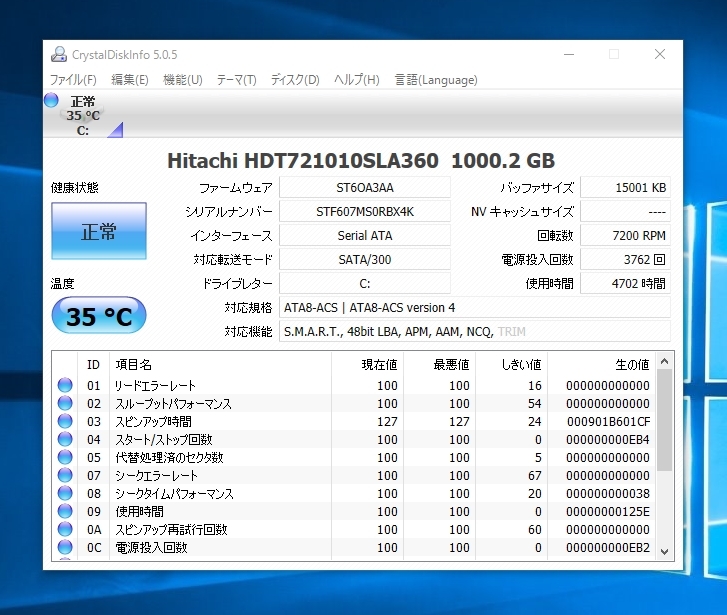727x615 pixels.
Task: Open the テーマ(T) menu
Action: 236,80
